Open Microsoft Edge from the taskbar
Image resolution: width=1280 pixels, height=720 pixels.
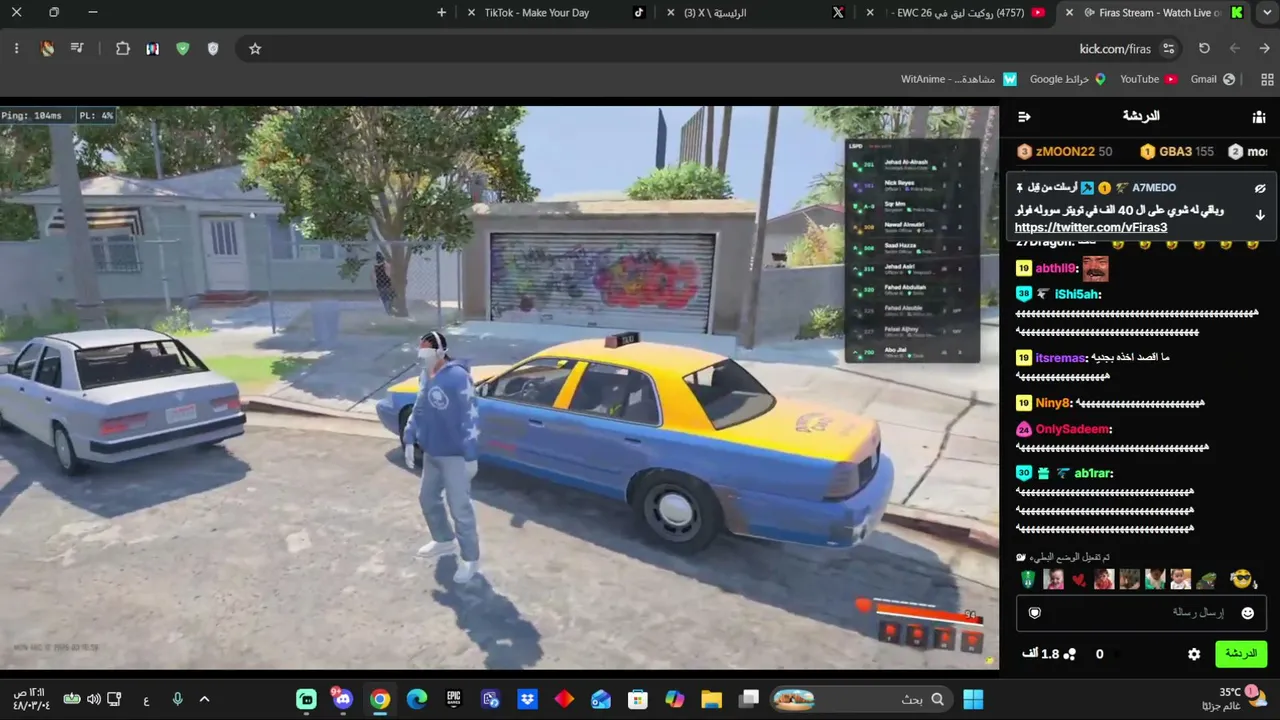(x=417, y=699)
